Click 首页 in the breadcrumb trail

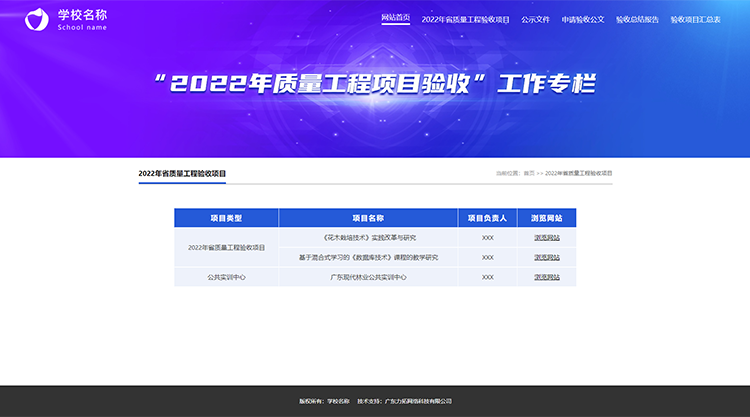click(x=530, y=174)
